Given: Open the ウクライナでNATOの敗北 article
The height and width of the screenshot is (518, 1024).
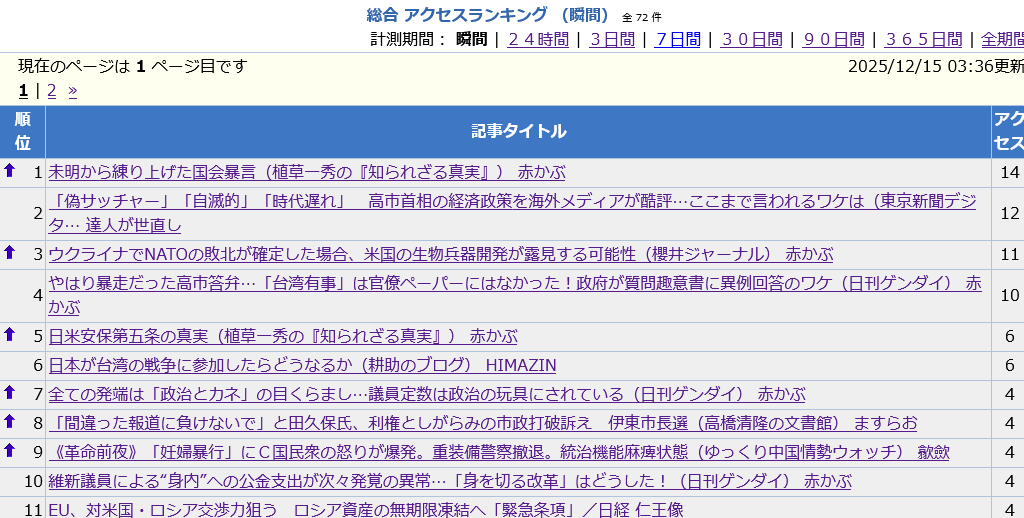Looking at the screenshot, I should click(x=440, y=254).
